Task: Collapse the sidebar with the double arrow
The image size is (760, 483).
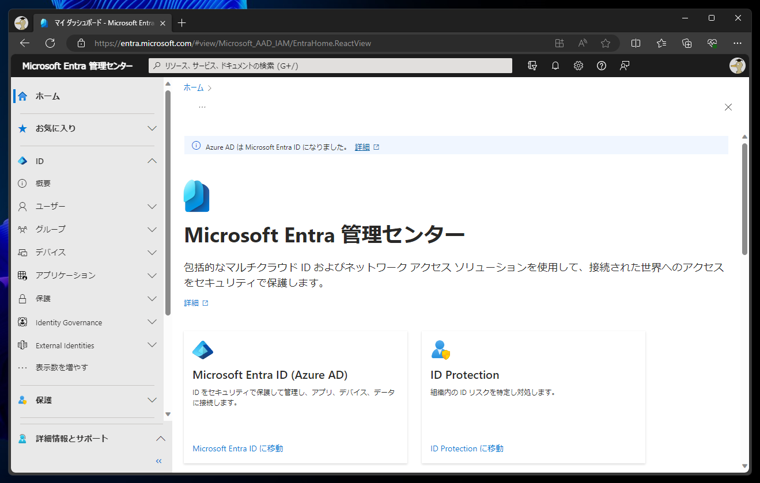Action: point(158,461)
